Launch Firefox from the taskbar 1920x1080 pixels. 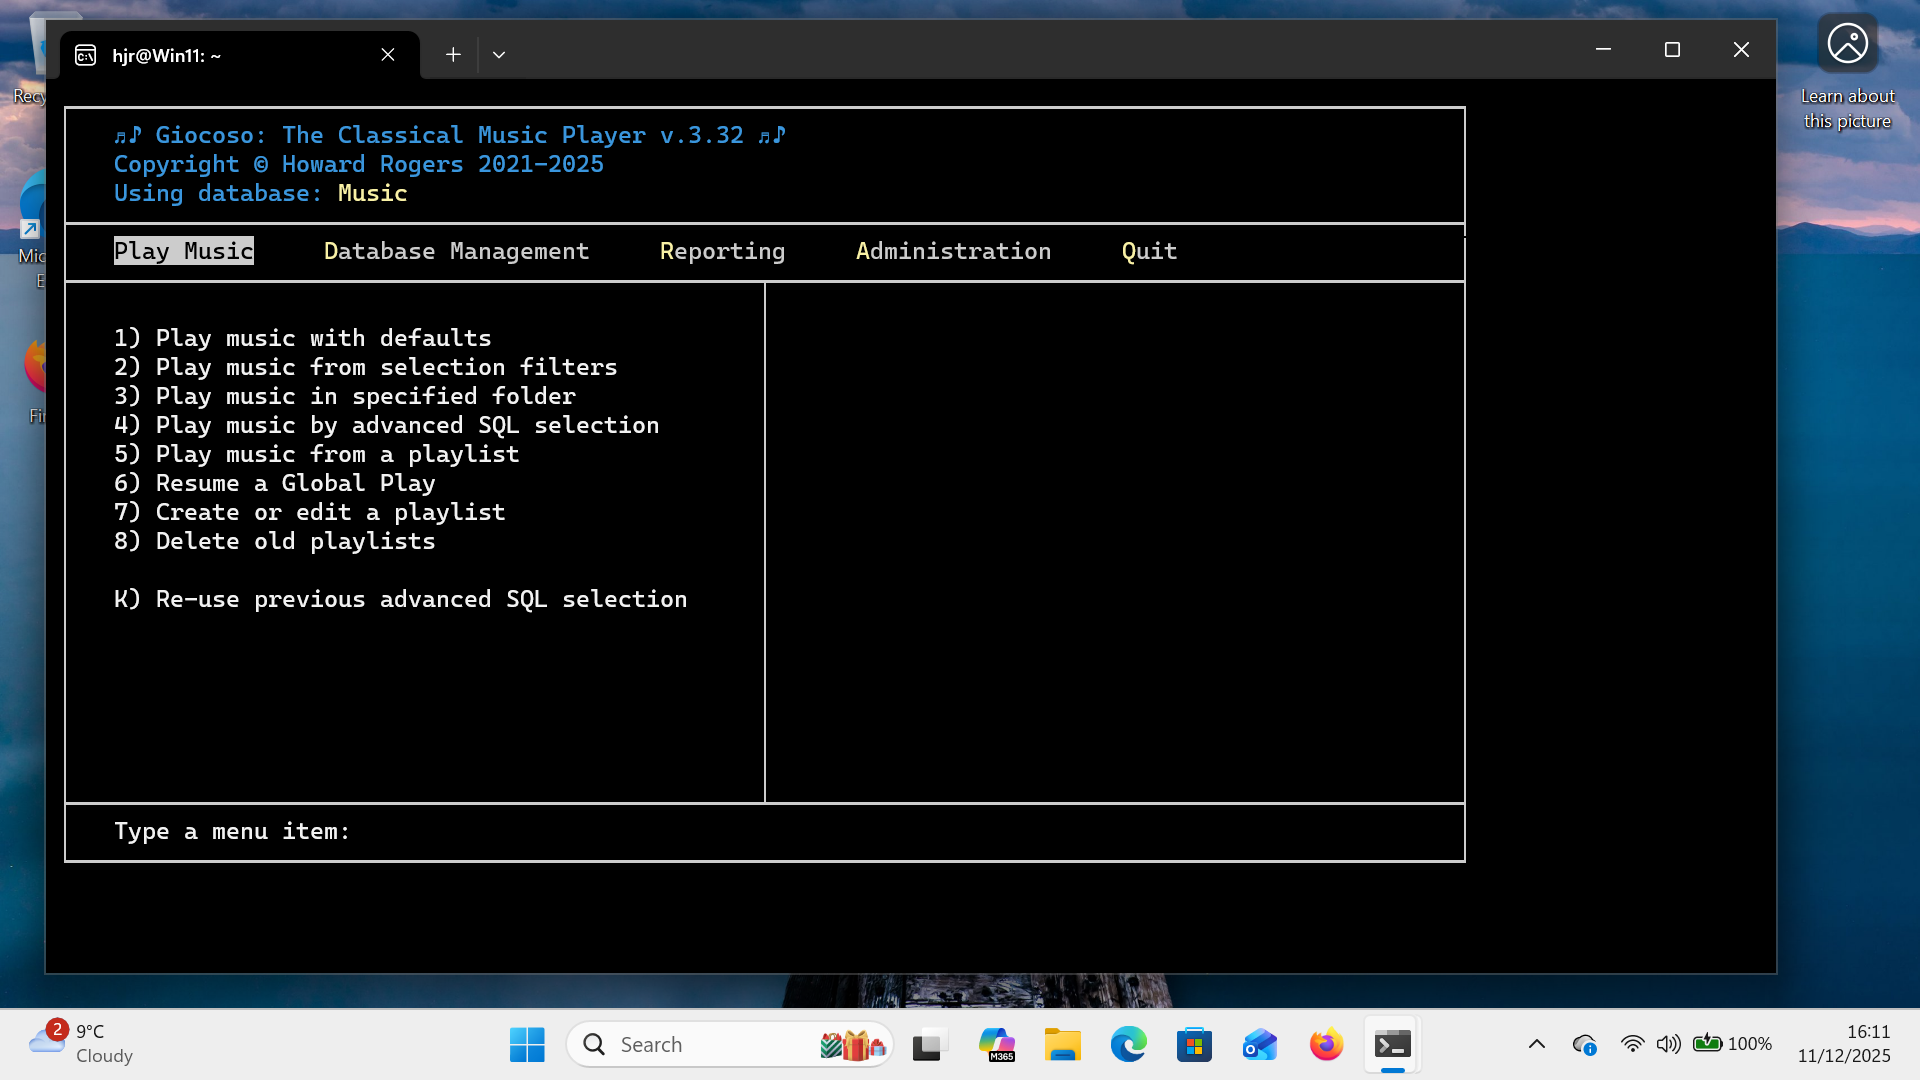(1326, 1045)
